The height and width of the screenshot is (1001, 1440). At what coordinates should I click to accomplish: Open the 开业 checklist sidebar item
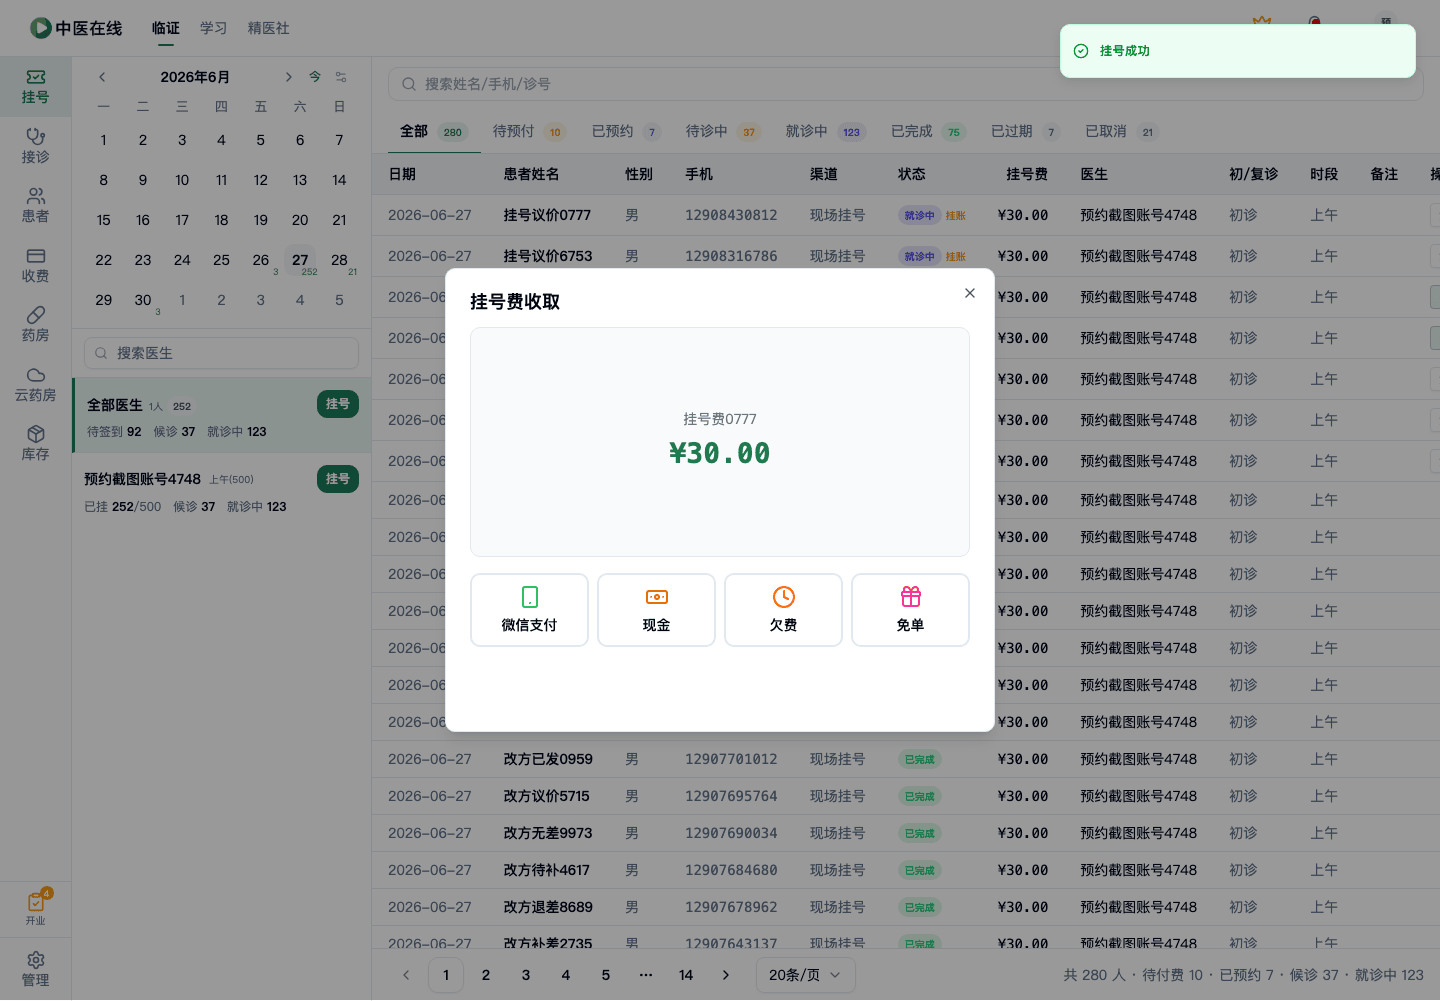pyautogui.click(x=35, y=908)
